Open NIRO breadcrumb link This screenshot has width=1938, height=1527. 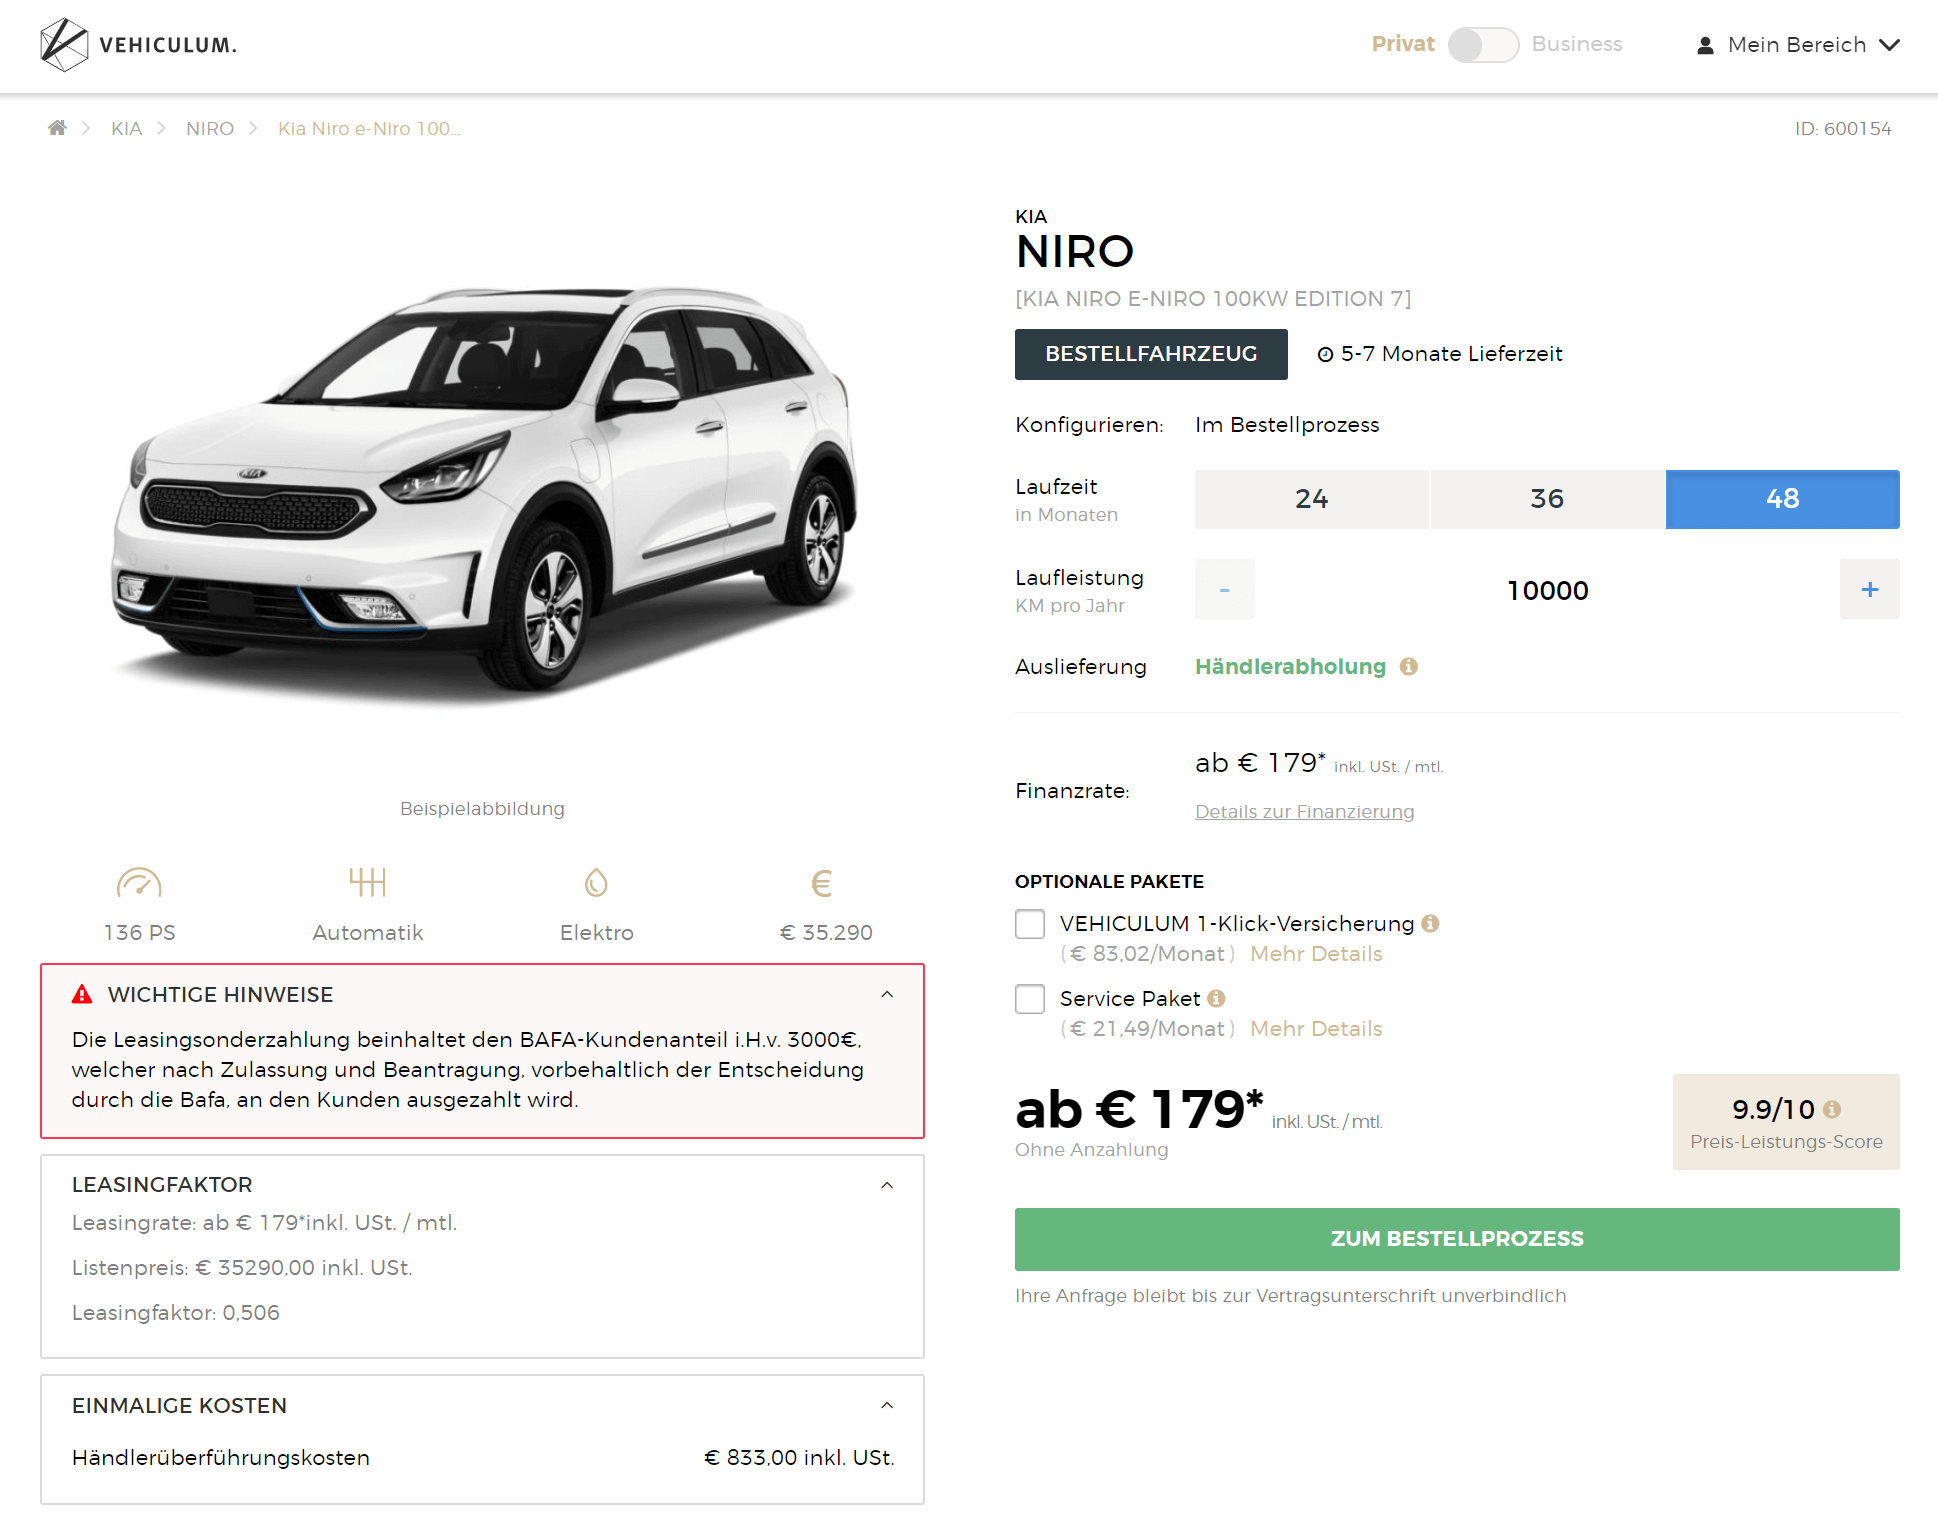[210, 128]
